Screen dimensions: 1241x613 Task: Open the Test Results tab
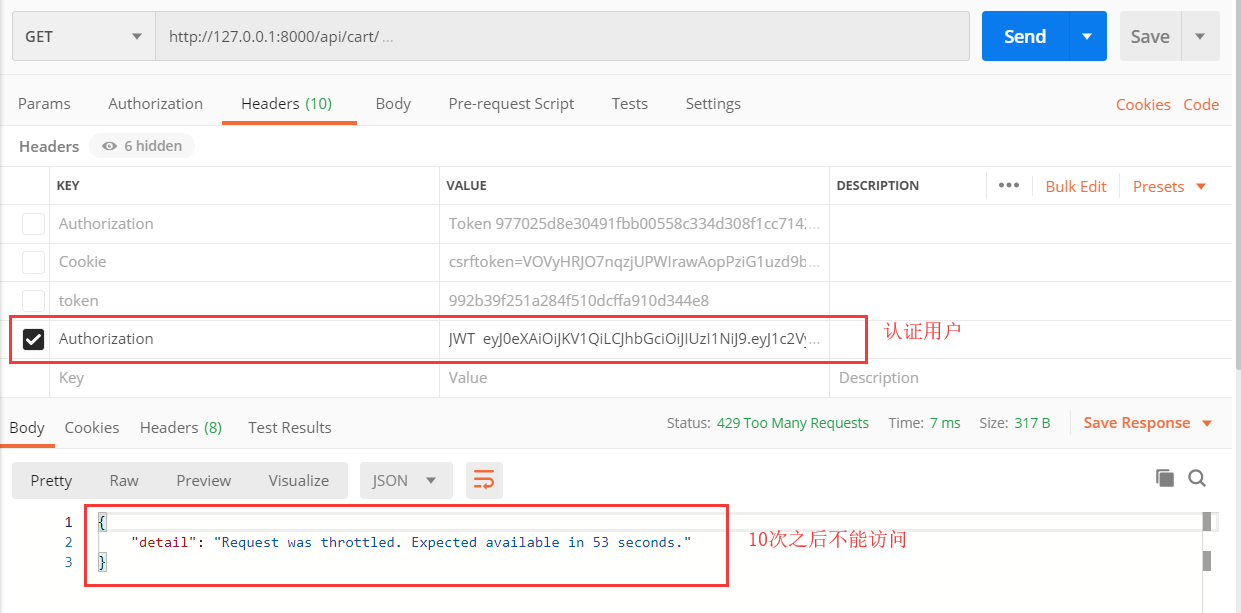290,428
